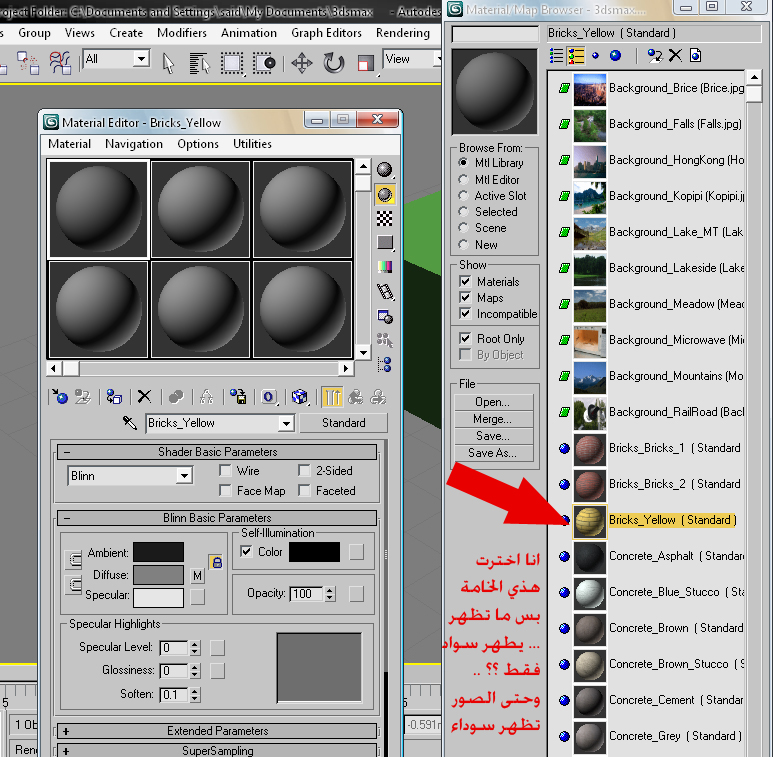The height and width of the screenshot is (757, 773).
Task: Enable the Wire checkbox
Action: click(x=225, y=471)
